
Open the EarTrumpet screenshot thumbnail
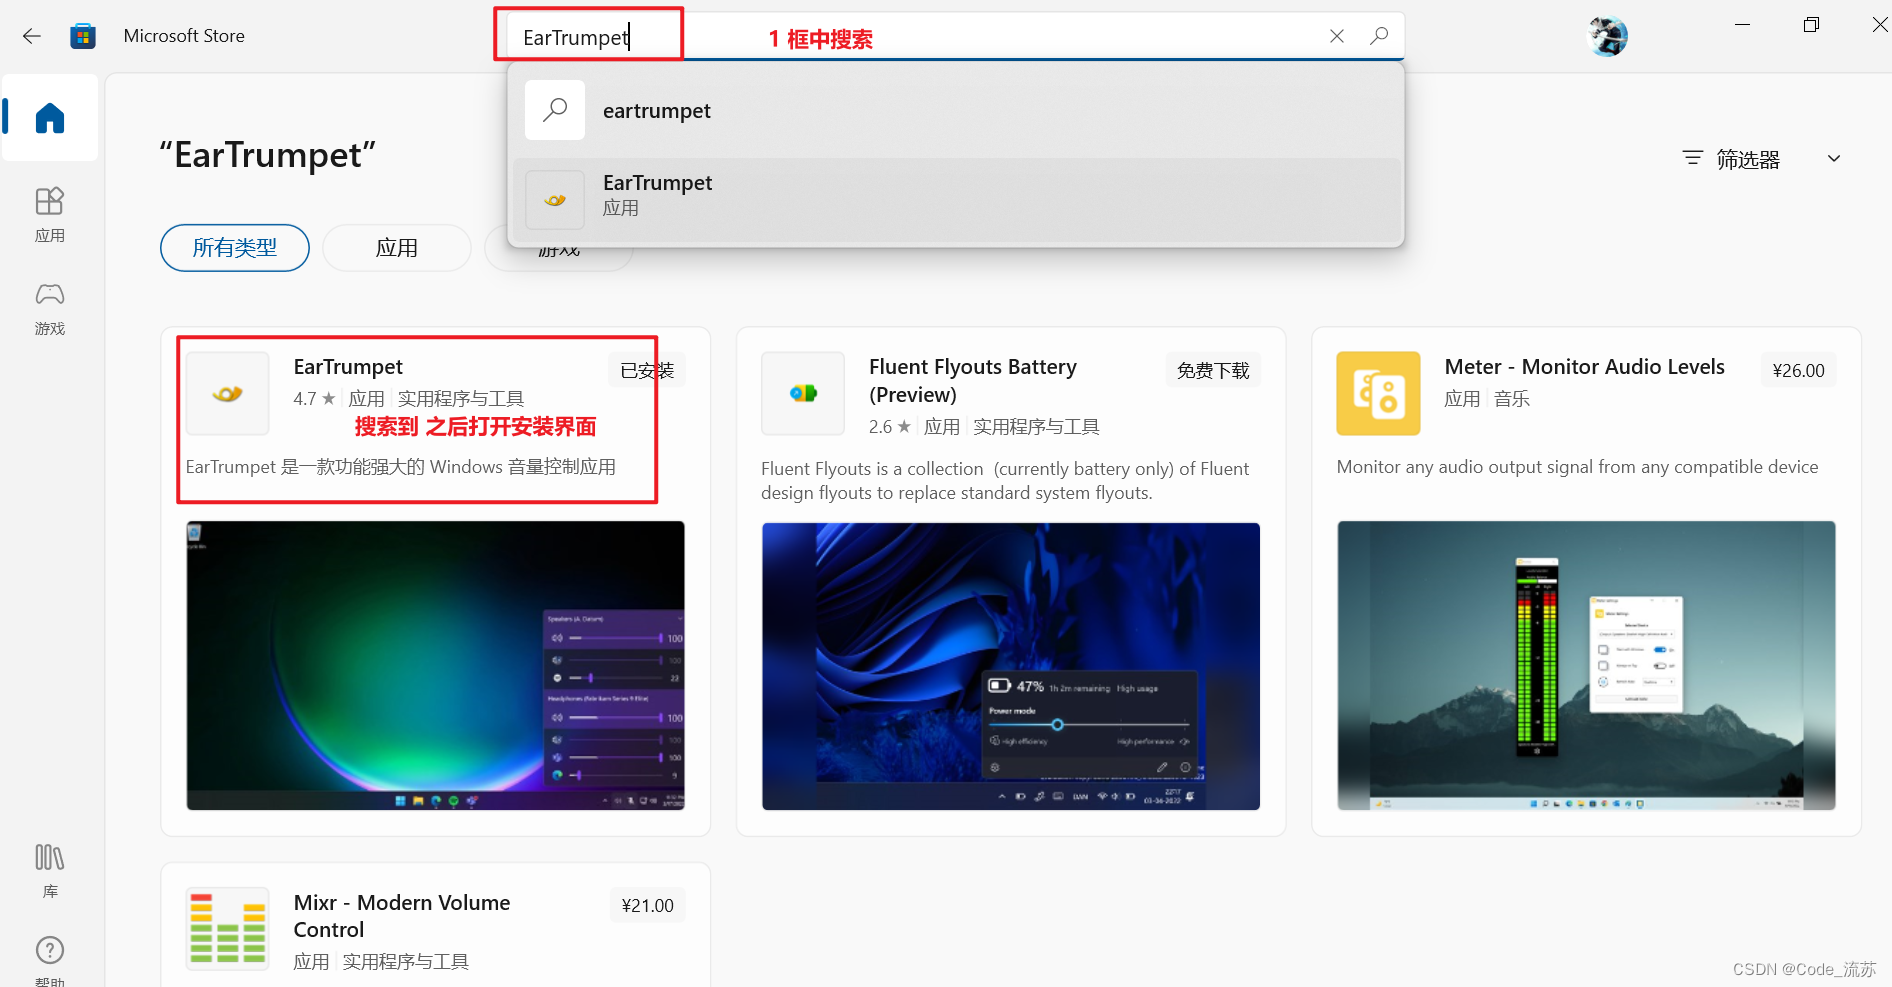click(x=435, y=665)
